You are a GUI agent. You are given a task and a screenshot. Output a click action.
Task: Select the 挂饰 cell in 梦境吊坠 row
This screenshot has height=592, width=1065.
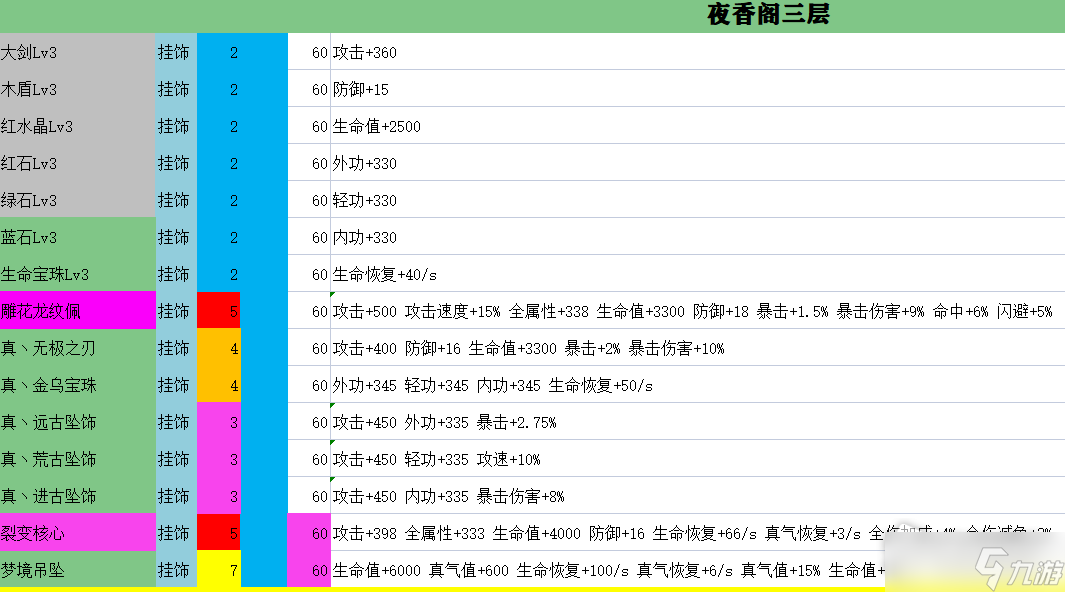pyautogui.click(x=176, y=570)
